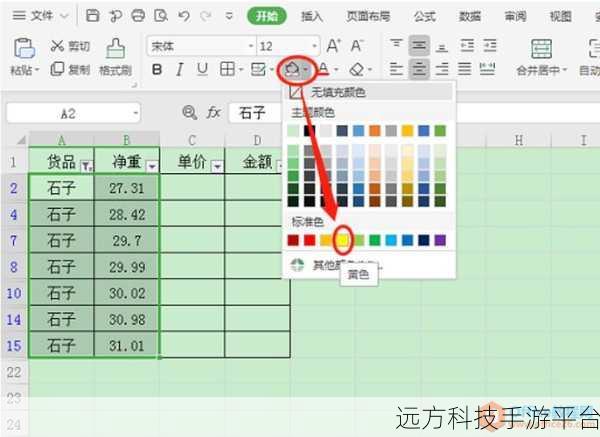This screenshot has width=600, height=437.
Task: Switch to the 数据 tab
Action: (470, 16)
